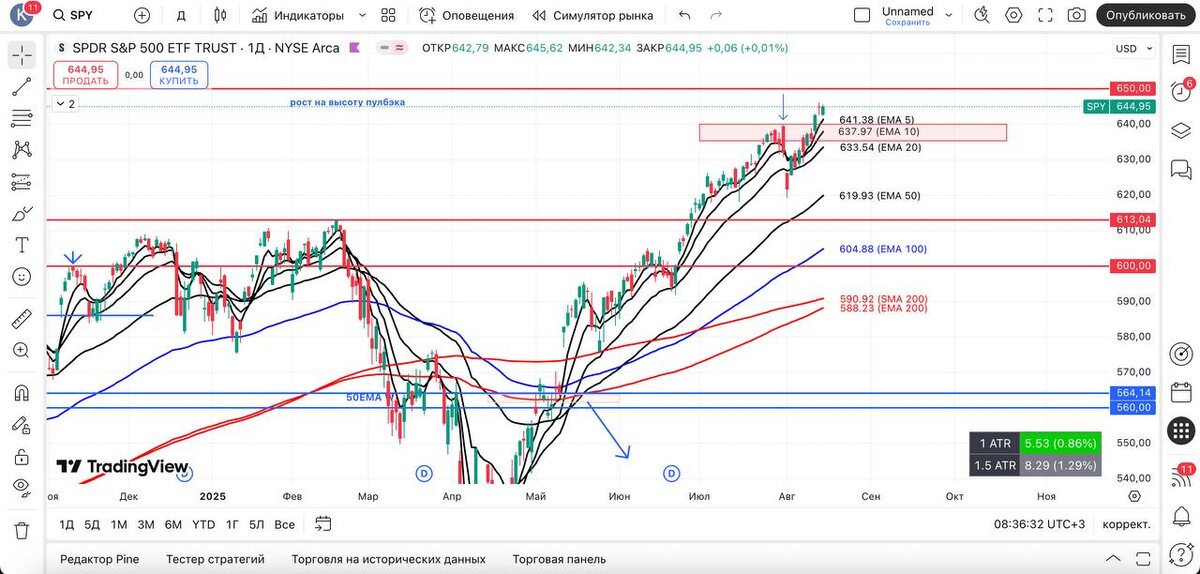Expand favorite indicators dropdown arrow
The height and width of the screenshot is (574, 1200).
[362, 15]
